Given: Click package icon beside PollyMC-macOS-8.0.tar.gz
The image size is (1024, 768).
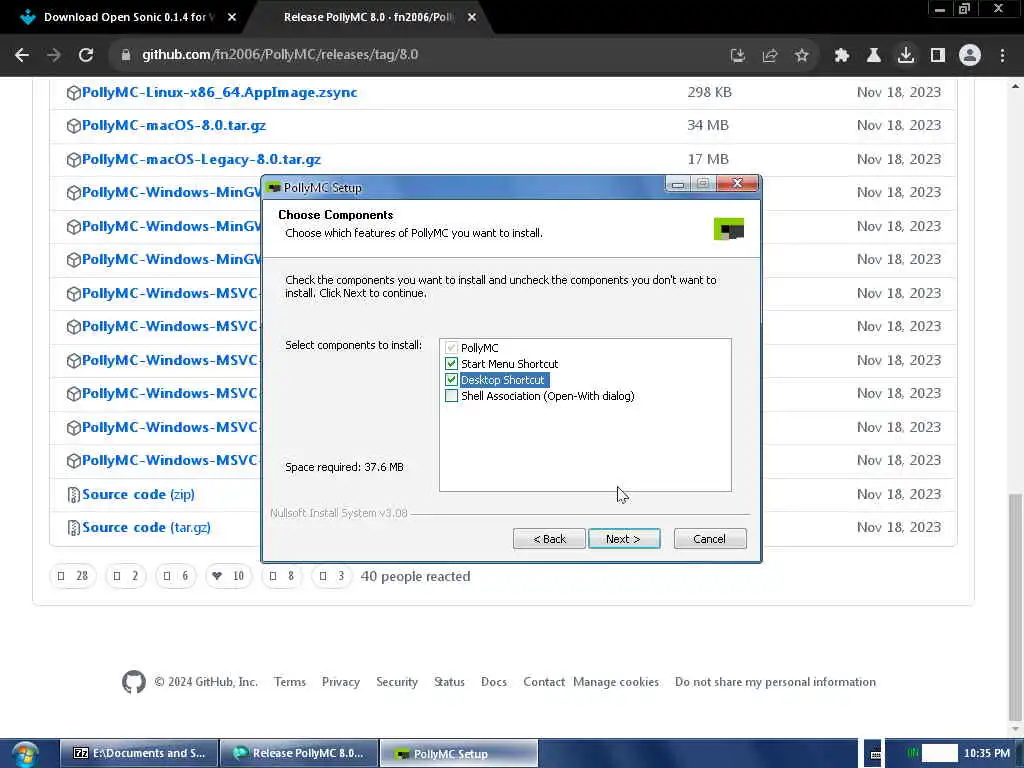Looking at the screenshot, I should pyautogui.click(x=73, y=126).
